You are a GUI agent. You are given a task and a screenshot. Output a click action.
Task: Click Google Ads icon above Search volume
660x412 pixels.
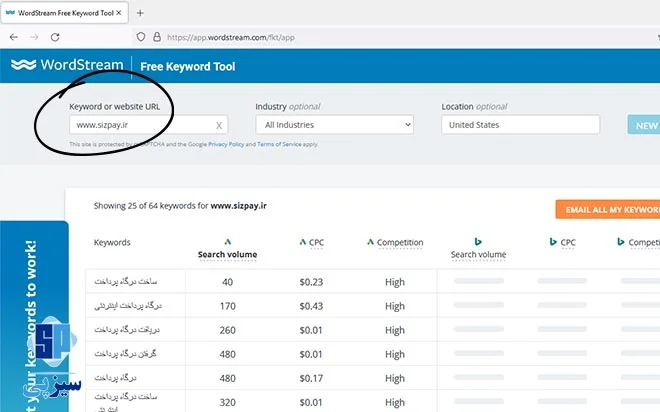click(228, 242)
